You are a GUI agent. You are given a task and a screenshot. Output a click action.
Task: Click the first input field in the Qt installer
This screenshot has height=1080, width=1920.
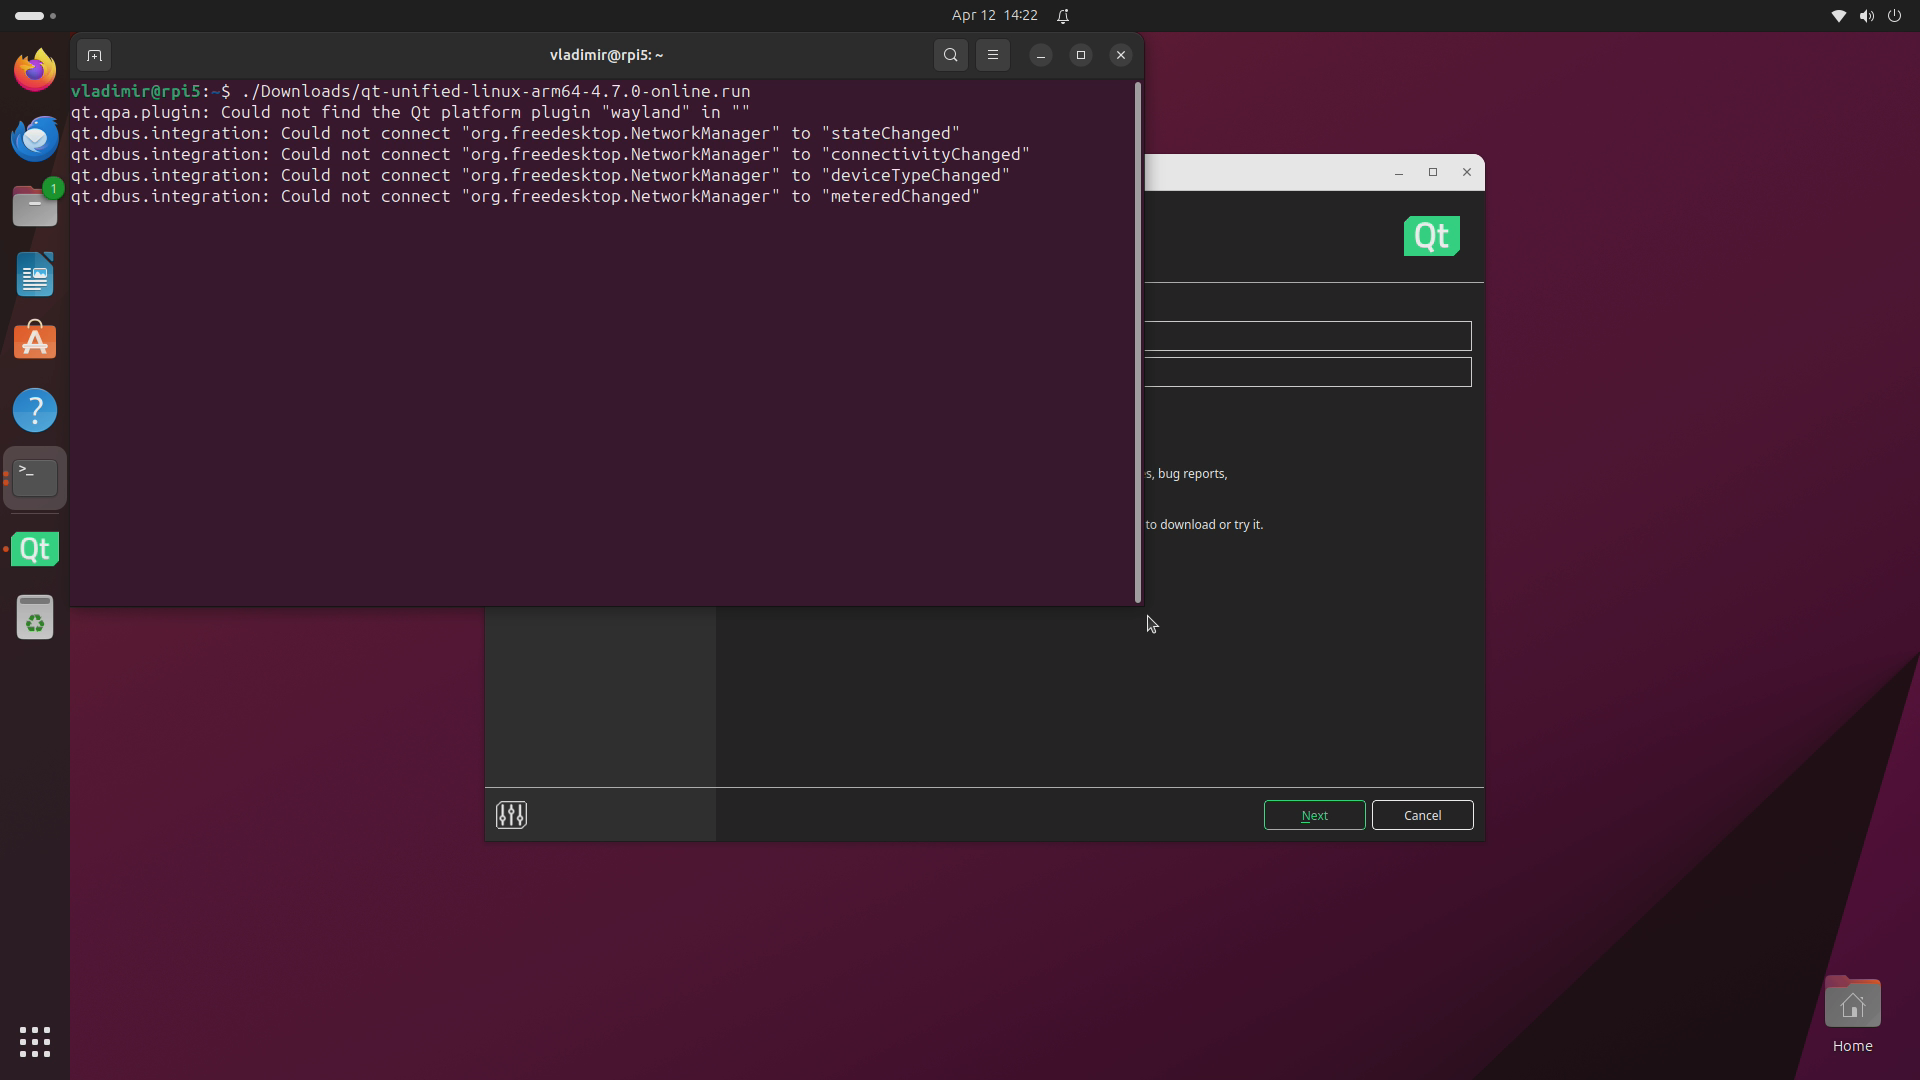(x=1308, y=336)
